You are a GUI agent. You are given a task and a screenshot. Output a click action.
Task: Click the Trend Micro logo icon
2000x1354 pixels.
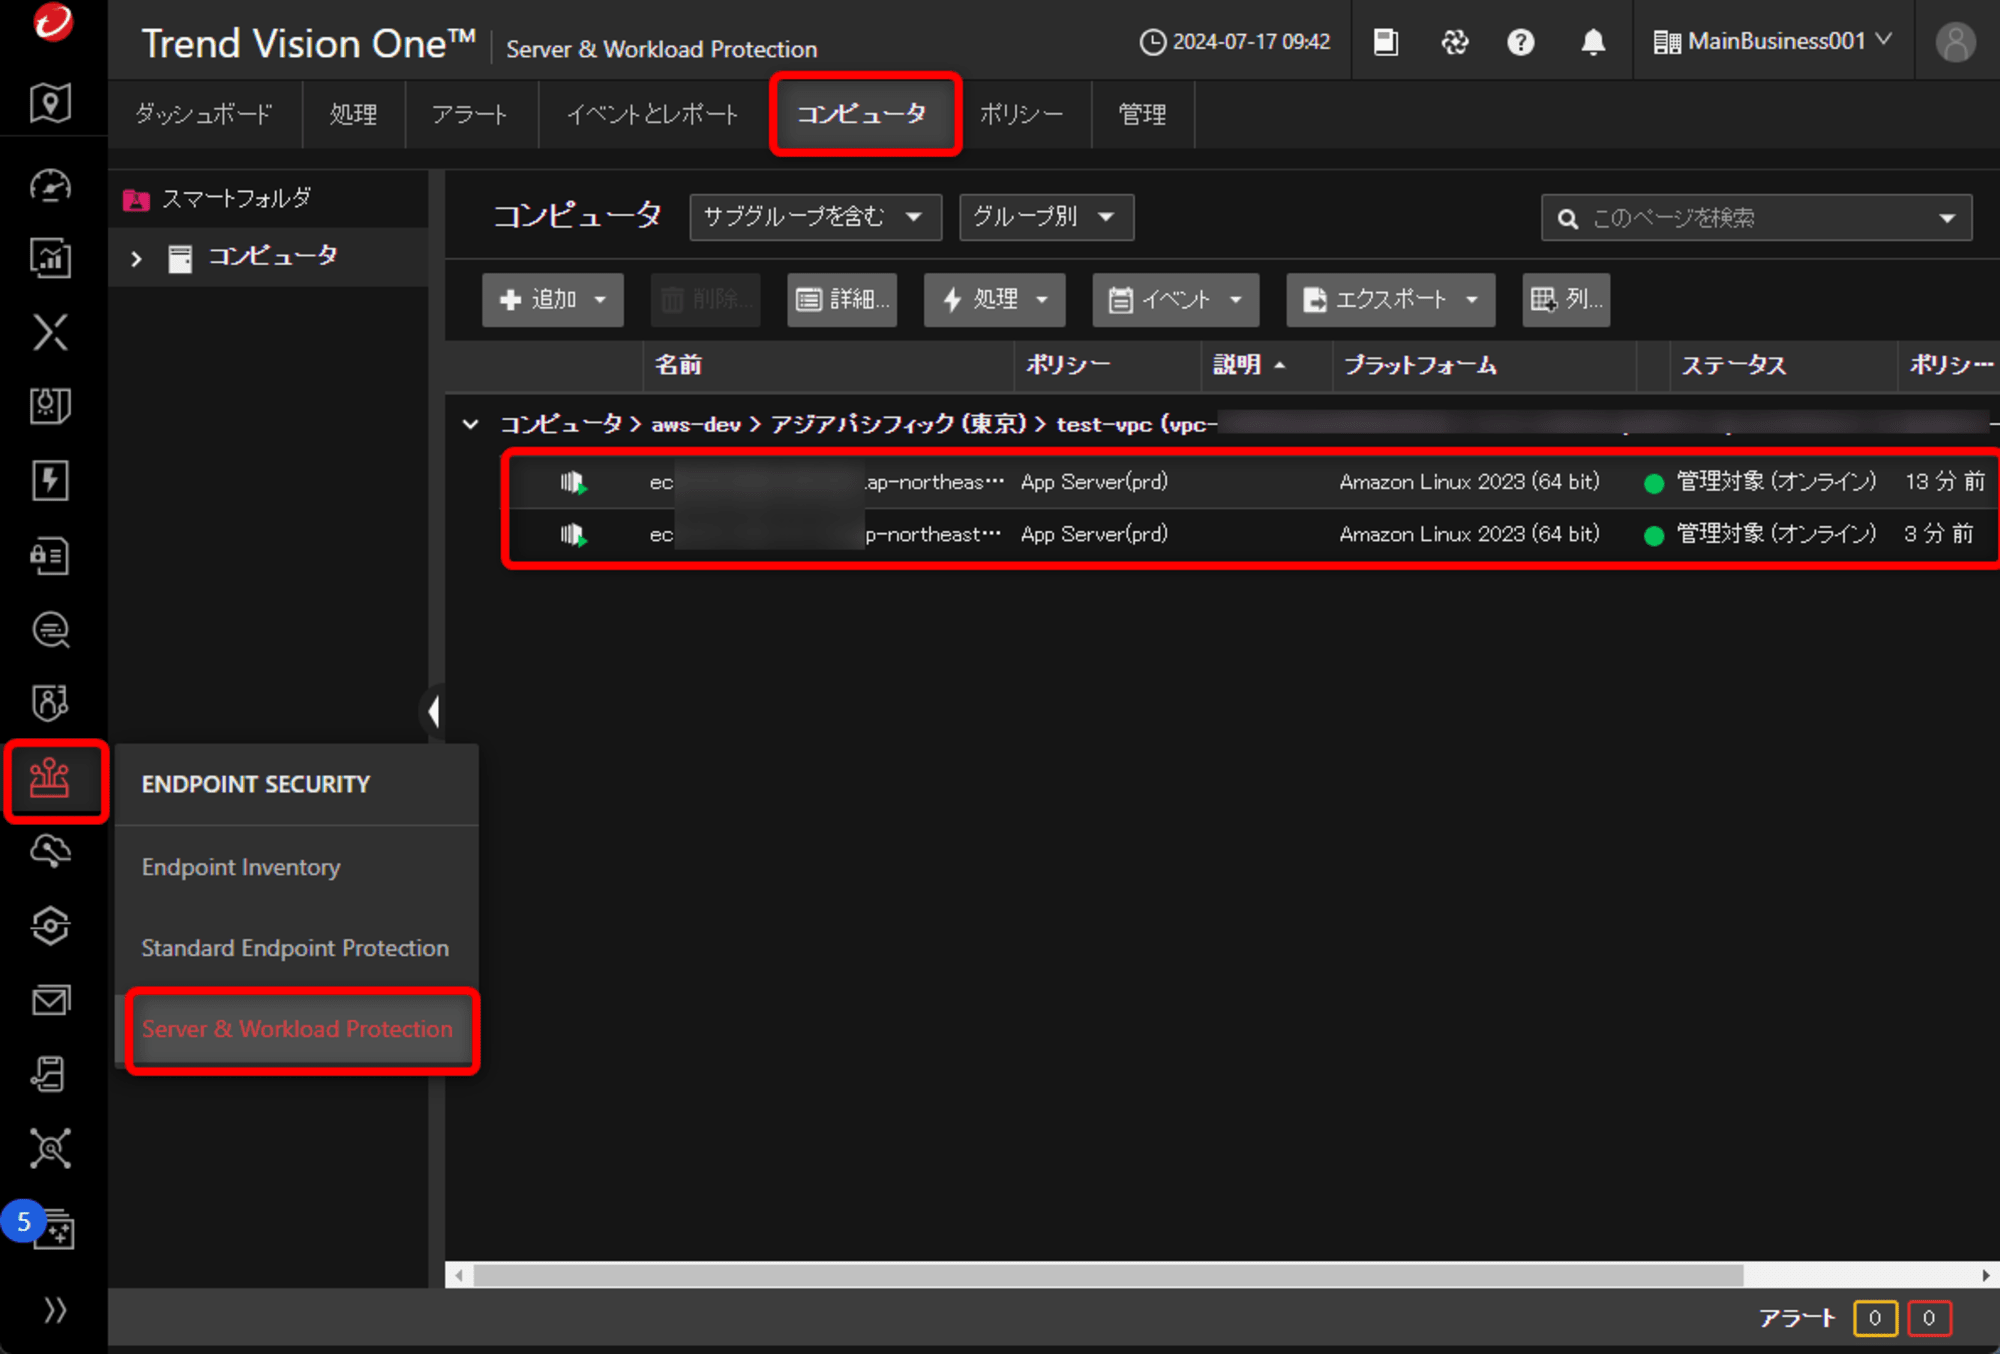click(x=53, y=22)
